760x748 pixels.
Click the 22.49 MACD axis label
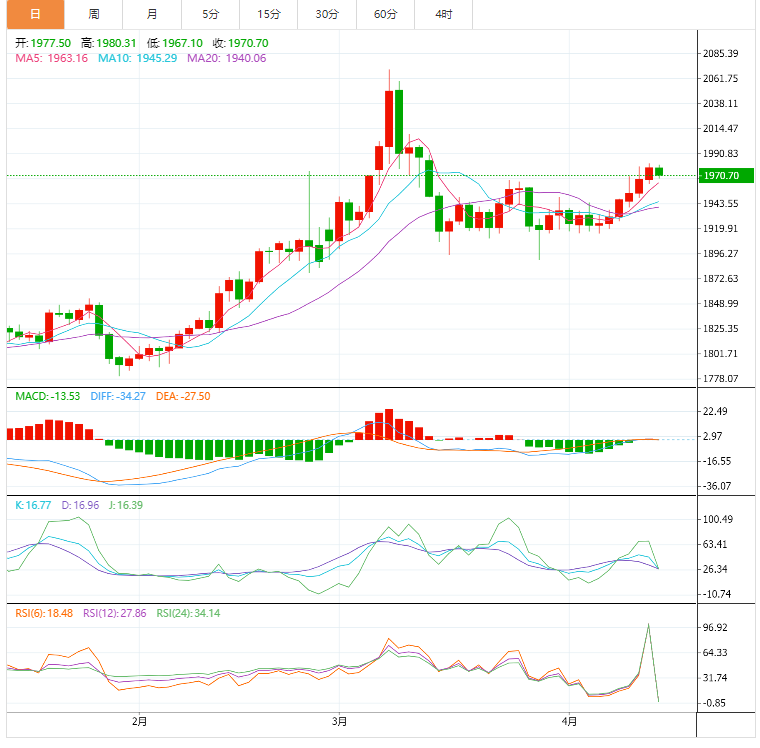coord(715,411)
